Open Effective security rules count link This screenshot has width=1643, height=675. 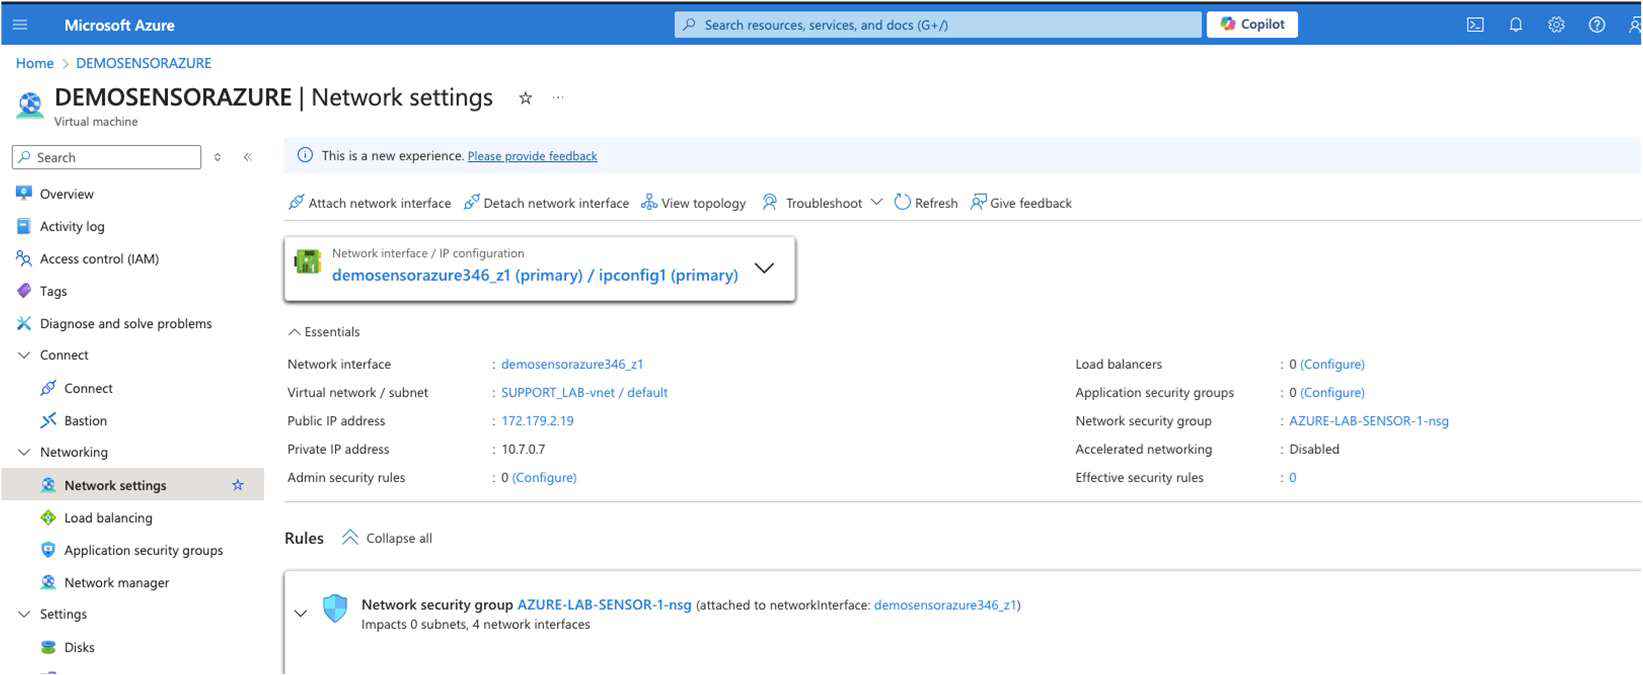click(1293, 478)
